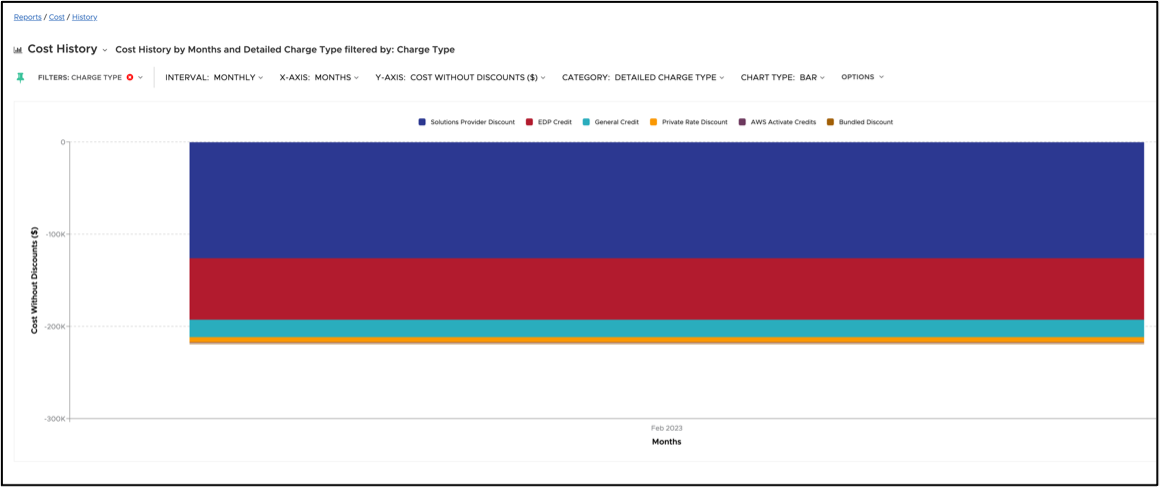The height and width of the screenshot is (491, 1164).
Task: Toggle Bundled Discount legend swatch
Action: pos(831,122)
